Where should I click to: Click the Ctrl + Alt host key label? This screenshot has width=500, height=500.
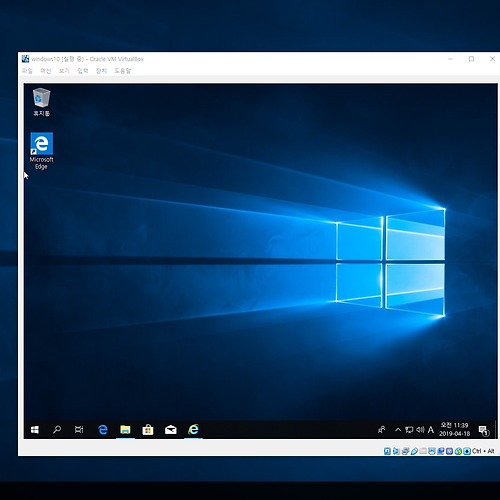483,451
